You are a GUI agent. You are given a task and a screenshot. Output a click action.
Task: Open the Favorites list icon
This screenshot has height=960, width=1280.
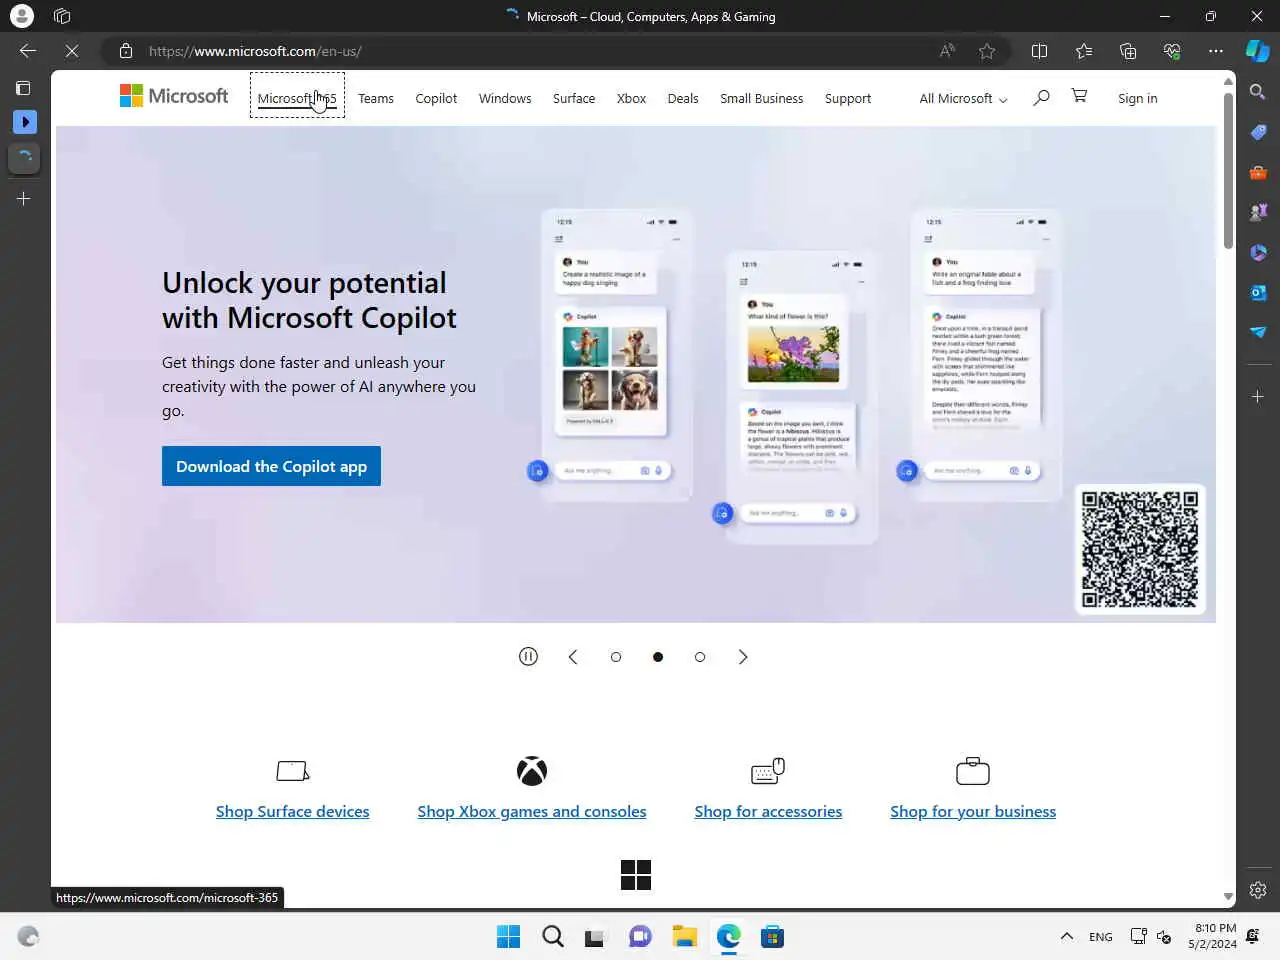(1084, 51)
